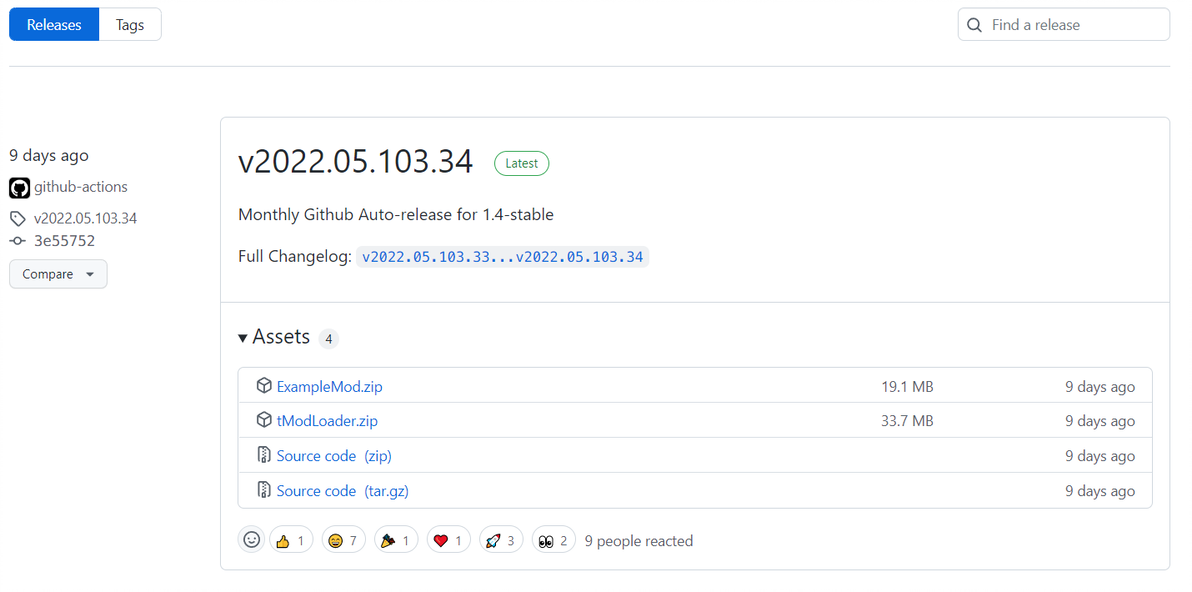This screenshot has width=1192, height=592.
Task: Toggle the laugh reaction with 7
Action: click(344, 540)
